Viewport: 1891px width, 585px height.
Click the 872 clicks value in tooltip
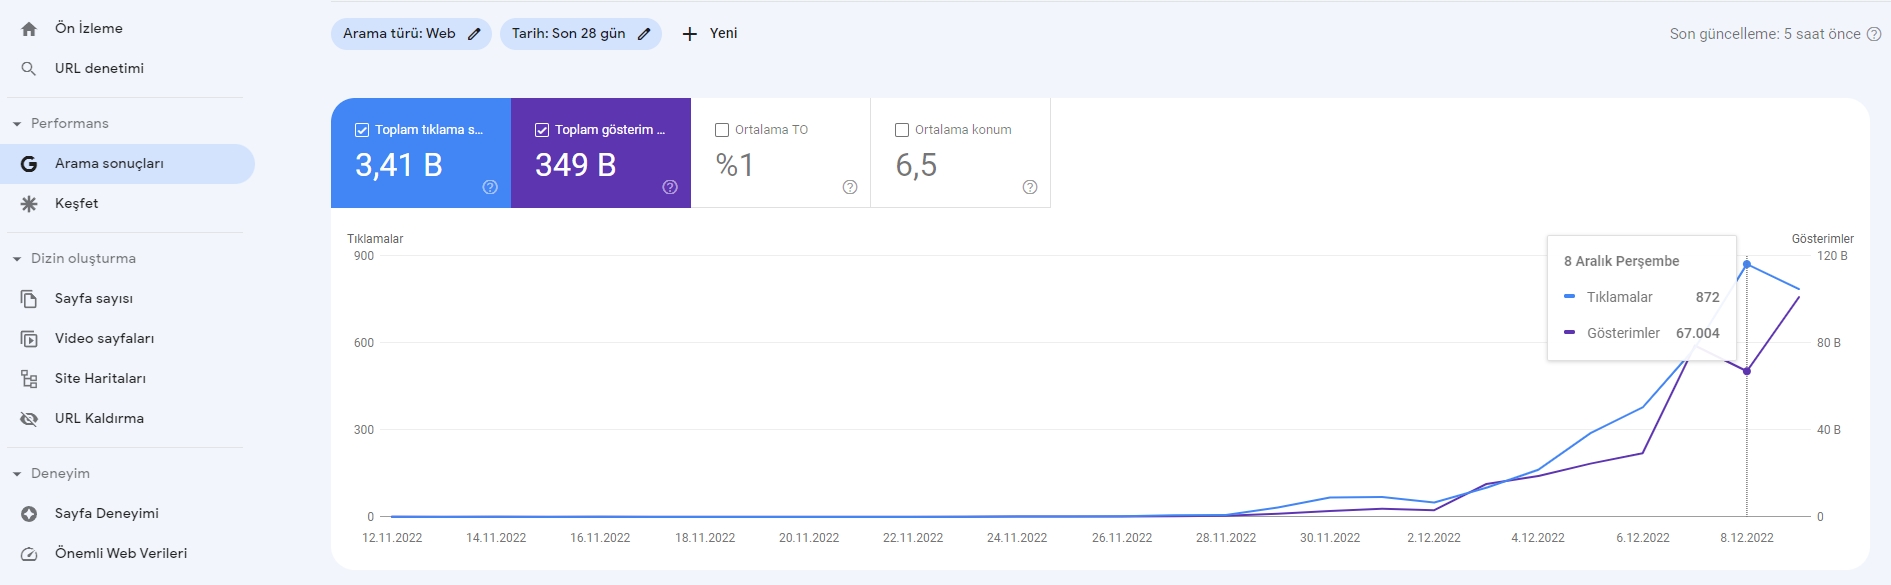[1708, 298]
